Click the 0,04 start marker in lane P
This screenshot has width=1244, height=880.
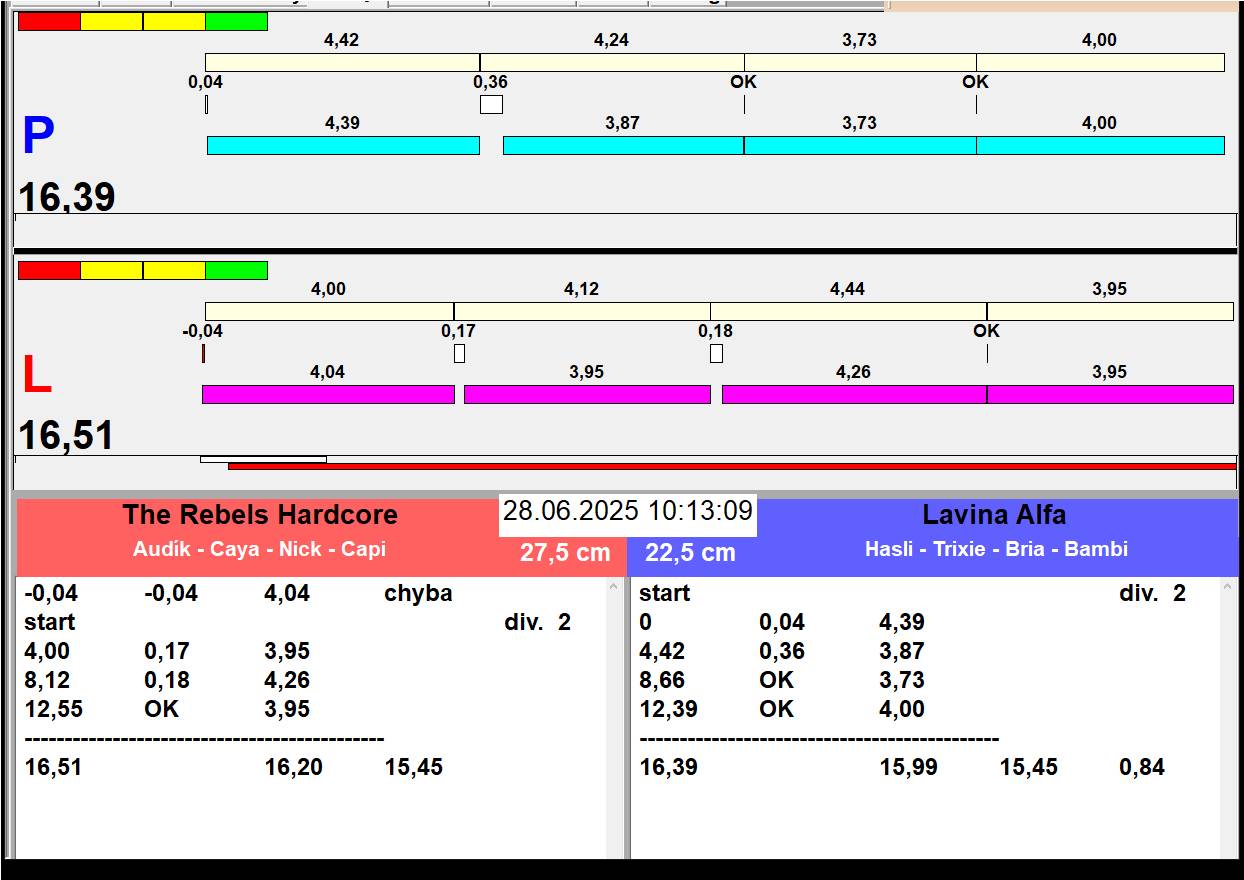click(206, 104)
